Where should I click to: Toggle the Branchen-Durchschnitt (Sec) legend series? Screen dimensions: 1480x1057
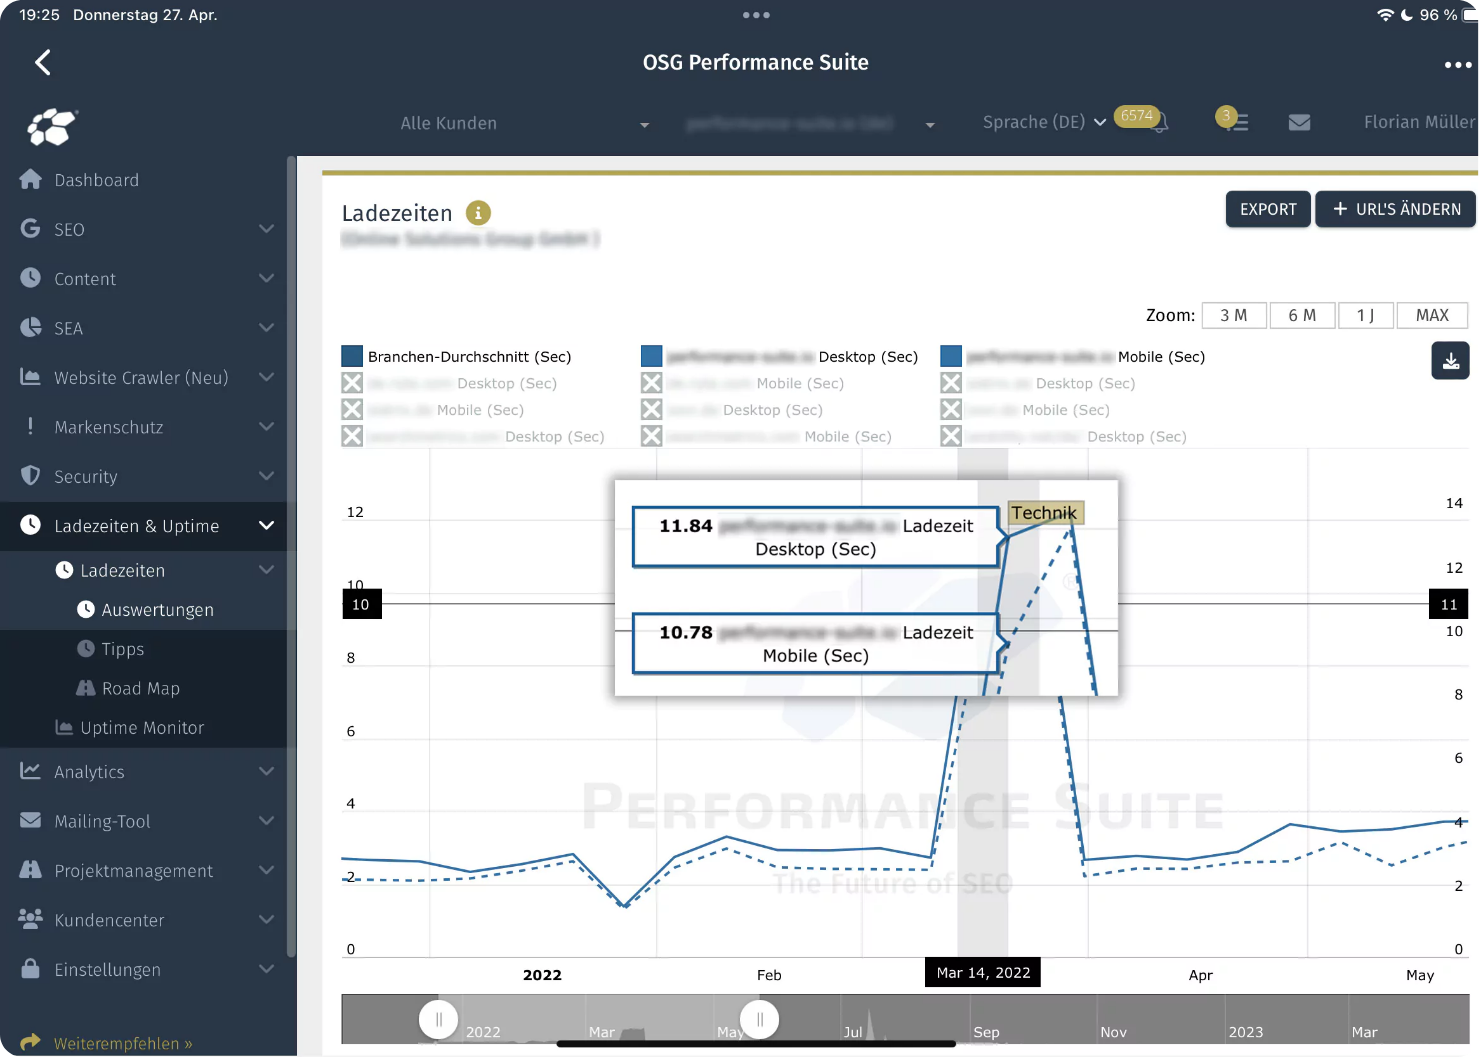click(352, 357)
